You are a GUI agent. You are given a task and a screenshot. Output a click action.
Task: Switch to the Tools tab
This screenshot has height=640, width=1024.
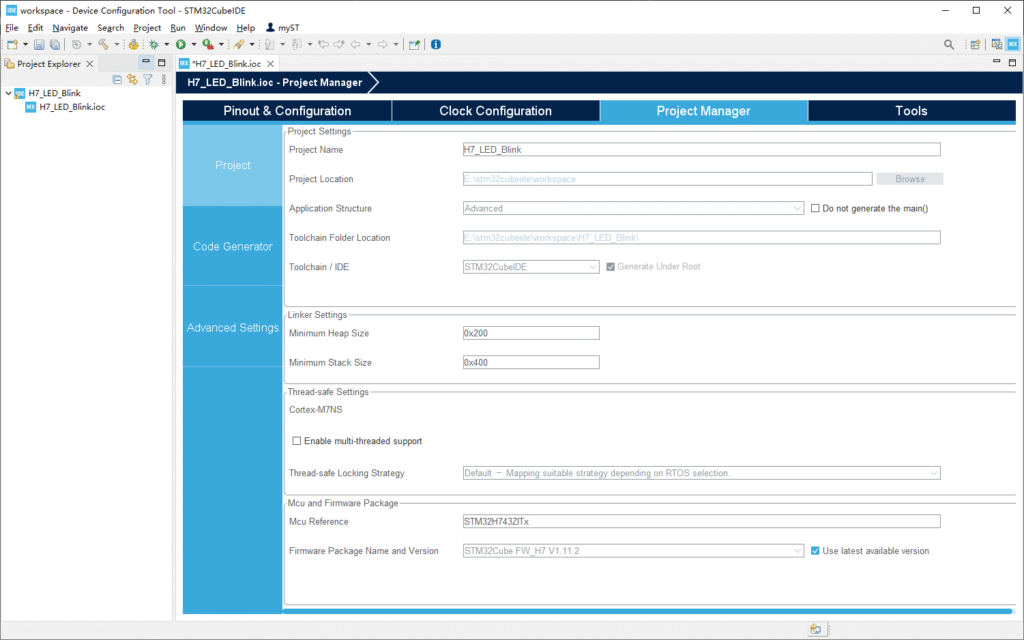click(912, 111)
